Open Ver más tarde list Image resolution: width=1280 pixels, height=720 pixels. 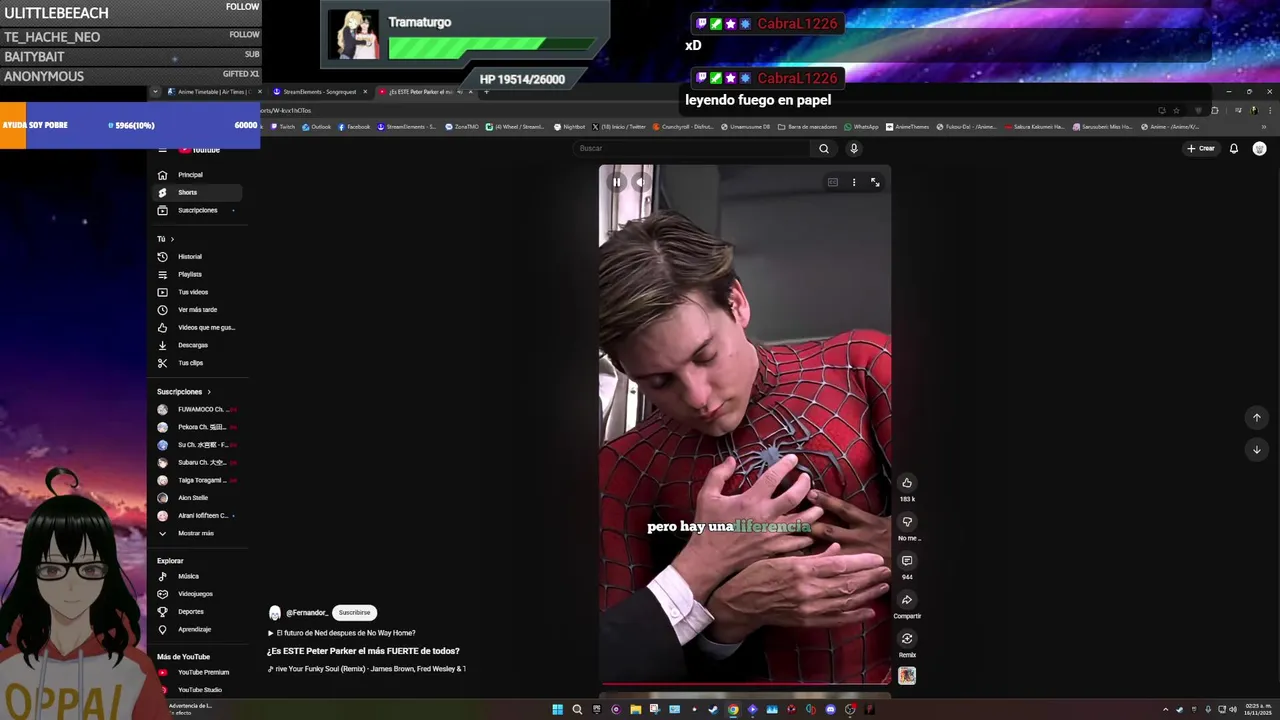tap(197, 310)
